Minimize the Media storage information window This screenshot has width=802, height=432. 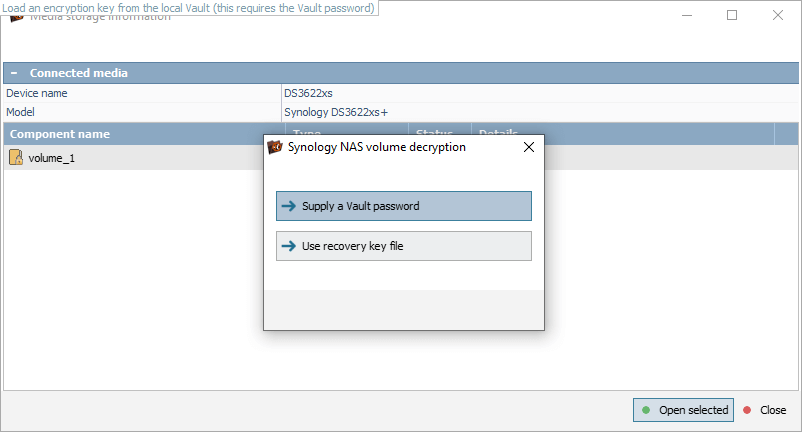pos(686,15)
